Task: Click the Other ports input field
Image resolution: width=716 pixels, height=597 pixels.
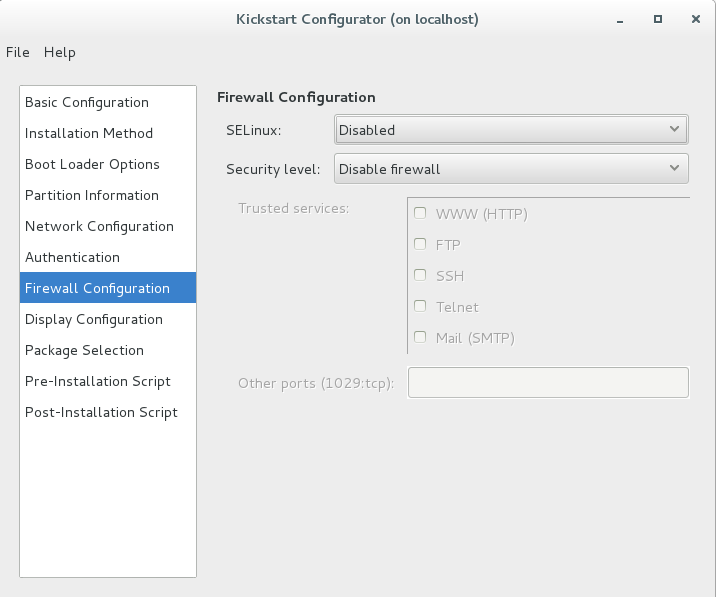Action: coord(548,382)
